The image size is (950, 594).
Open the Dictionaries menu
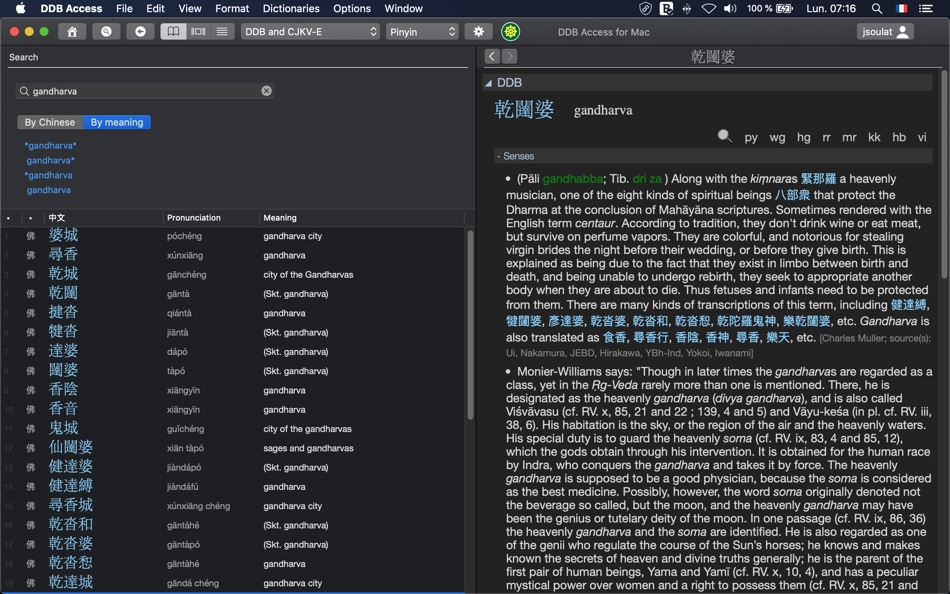pyautogui.click(x=291, y=8)
